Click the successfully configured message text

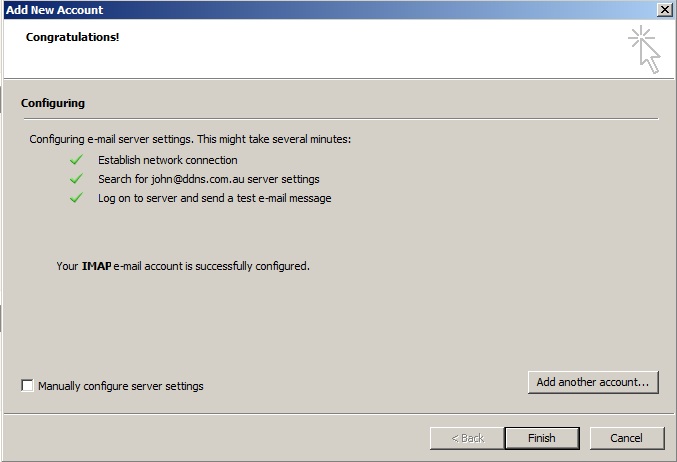coord(183,266)
